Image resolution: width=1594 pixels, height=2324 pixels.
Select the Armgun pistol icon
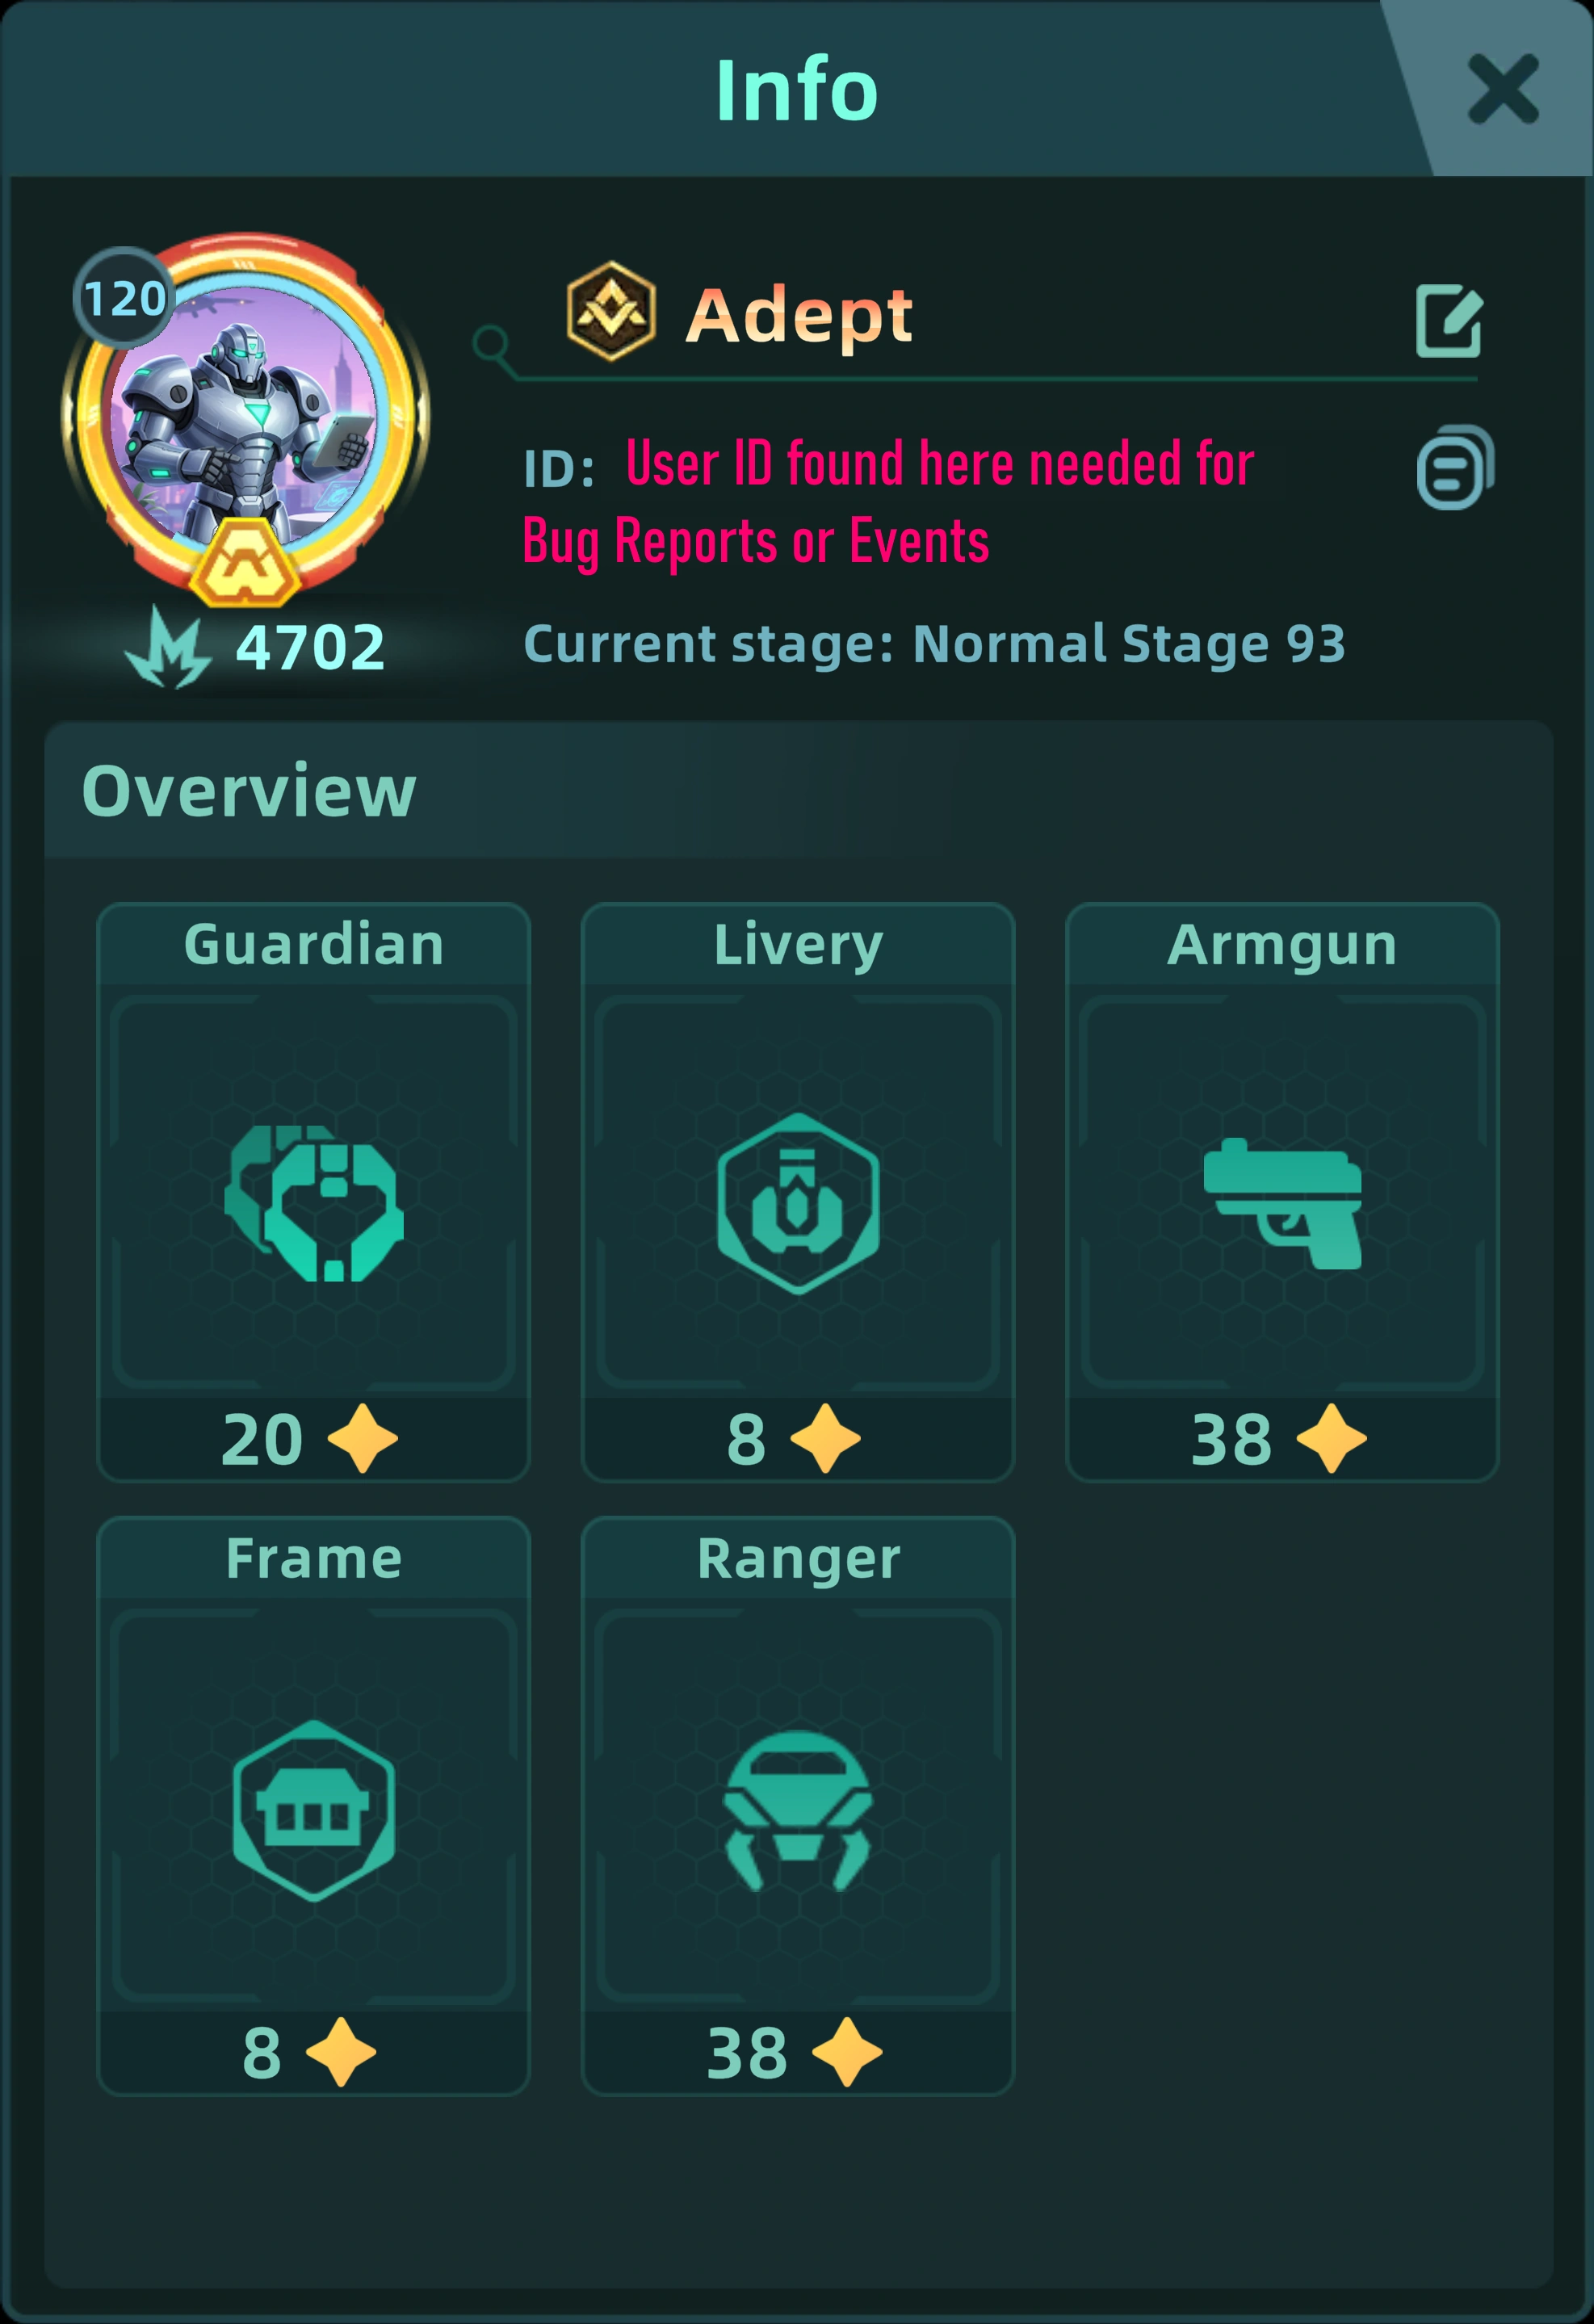click(1282, 1203)
